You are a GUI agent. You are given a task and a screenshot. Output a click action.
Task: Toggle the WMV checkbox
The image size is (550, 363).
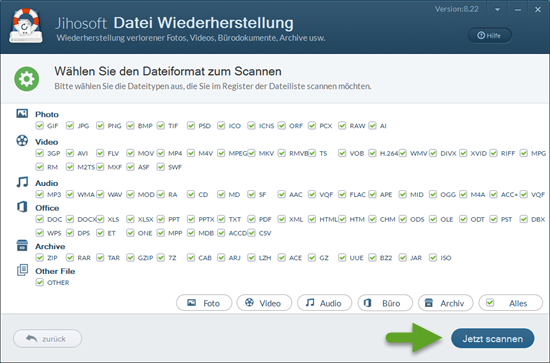point(403,153)
